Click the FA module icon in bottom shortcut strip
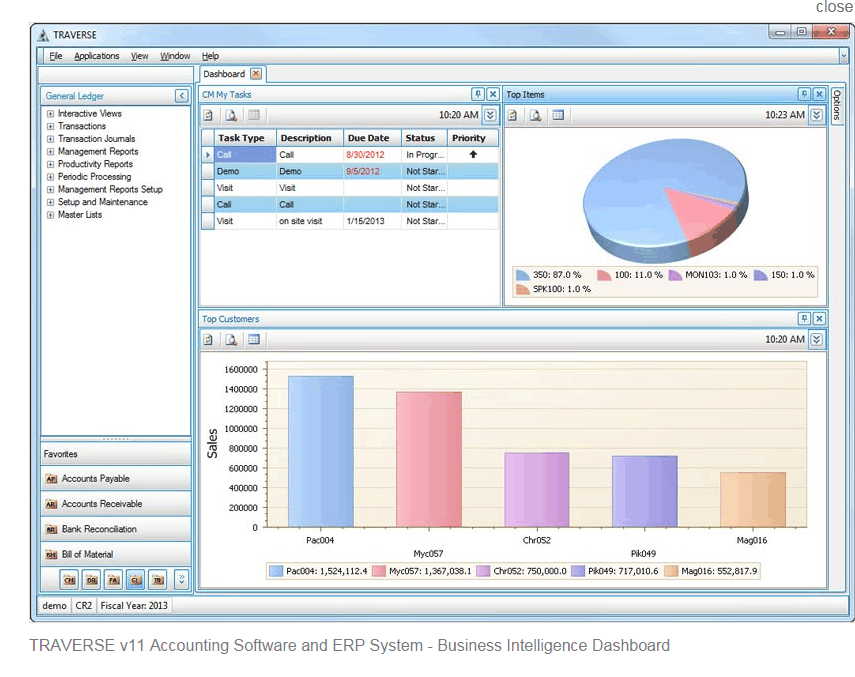 click(113, 580)
